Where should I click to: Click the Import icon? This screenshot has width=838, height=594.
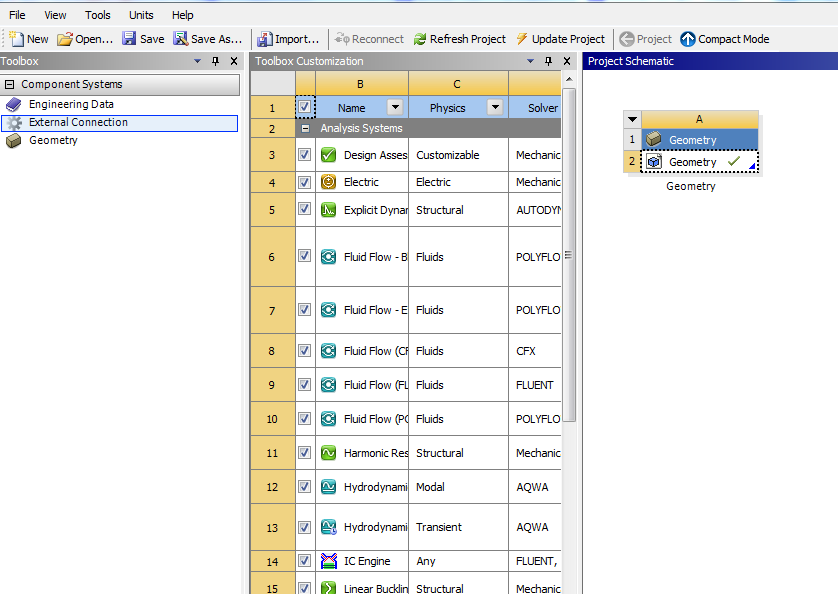pyautogui.click(x=265, y=39)
